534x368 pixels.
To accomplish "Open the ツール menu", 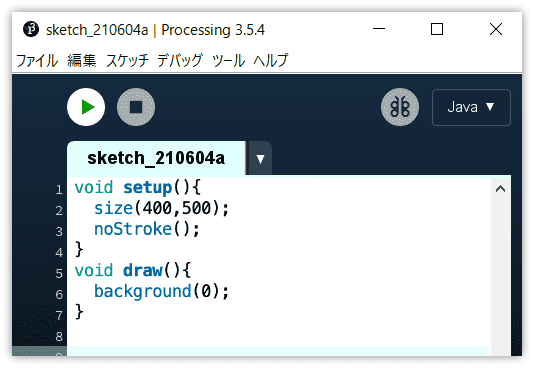I will (x=228, y=61).
